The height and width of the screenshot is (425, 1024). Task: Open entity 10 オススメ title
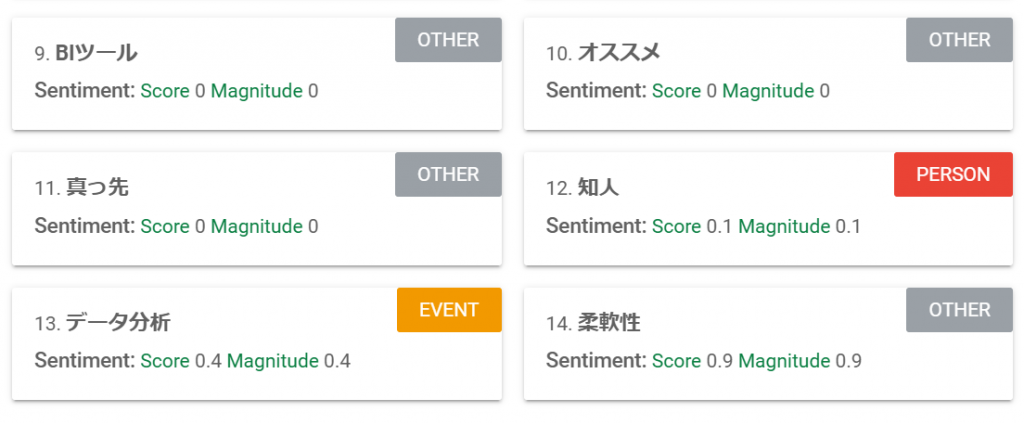pos(603,54)
